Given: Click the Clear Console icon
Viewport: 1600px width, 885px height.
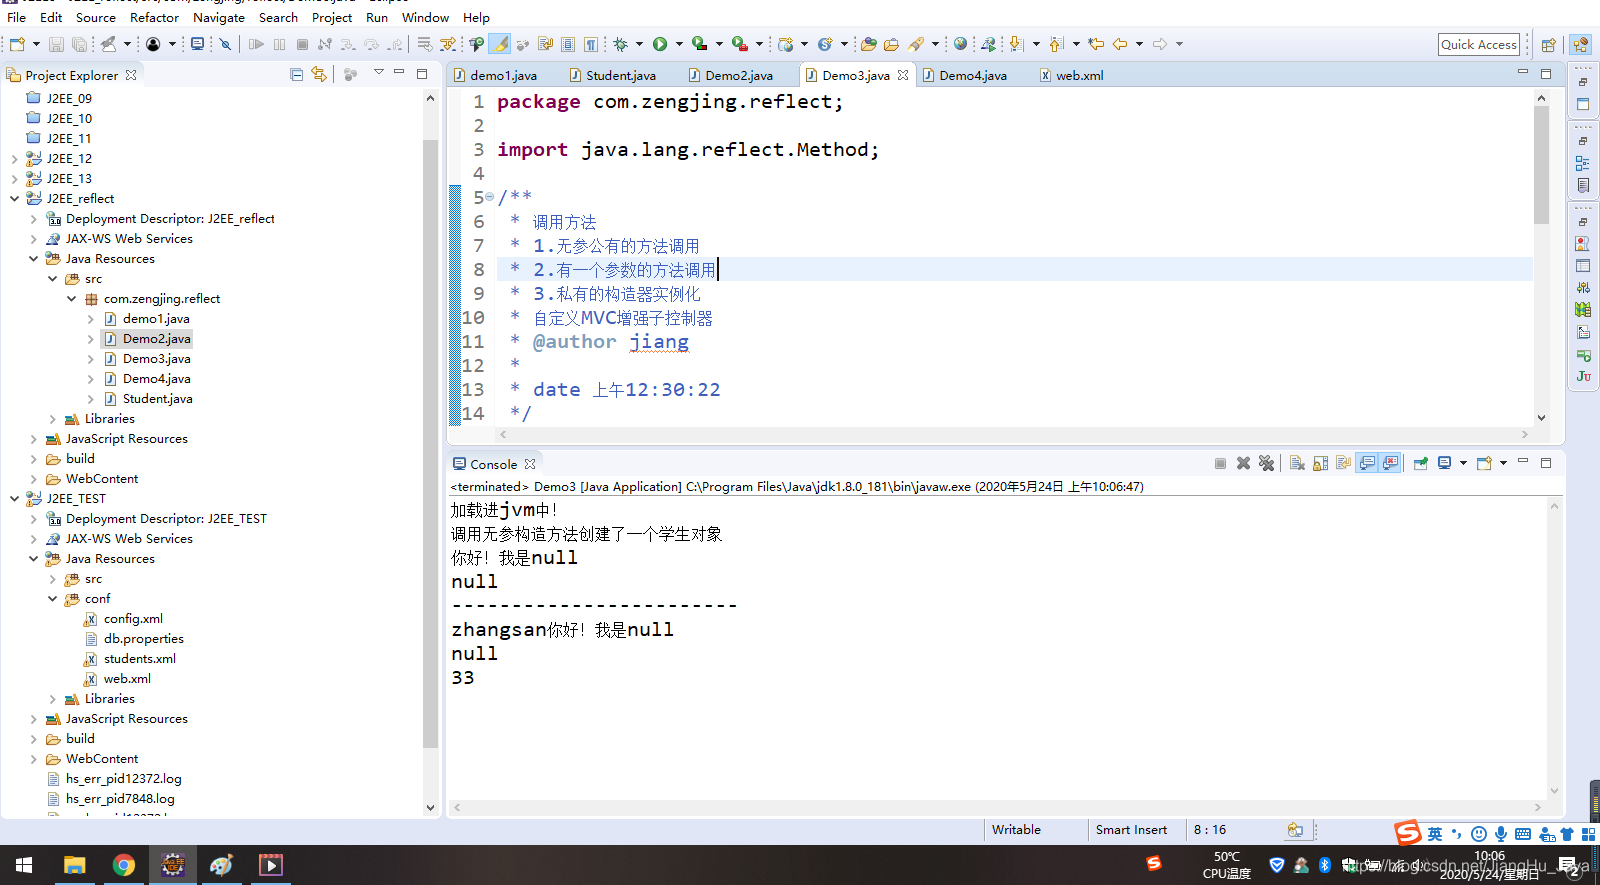Looking at the screenshot, I should pyautogui.click(x=1297, y=463).
